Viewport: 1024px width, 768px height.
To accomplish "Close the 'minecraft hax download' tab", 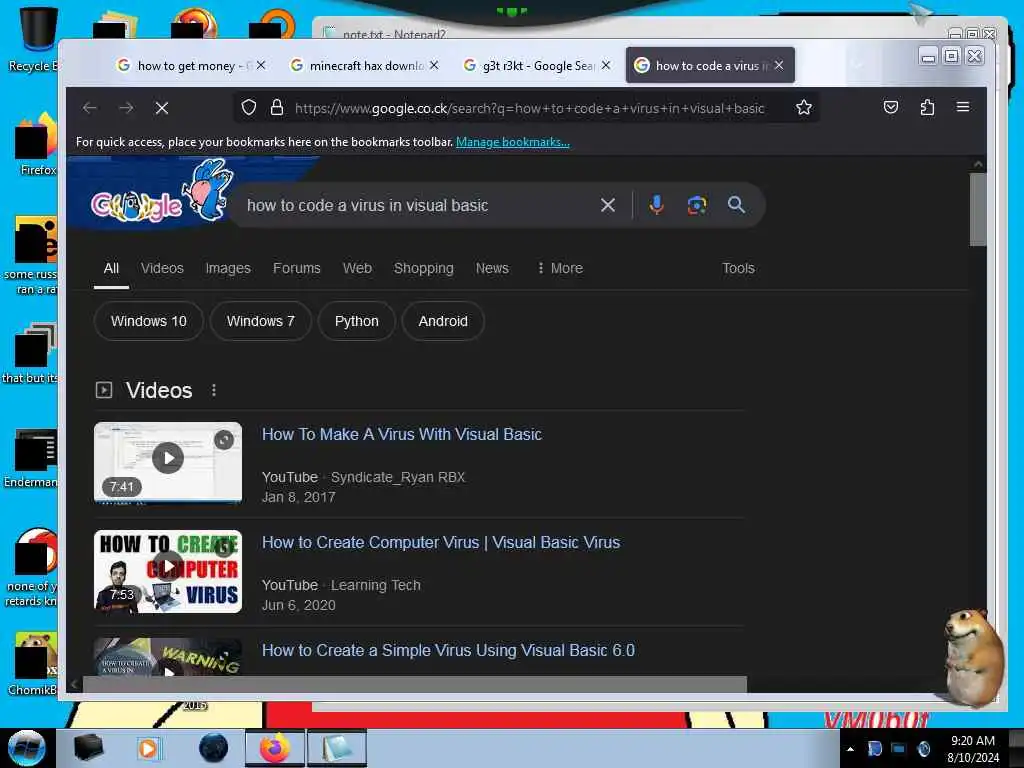I will click(x=434, y=65).
